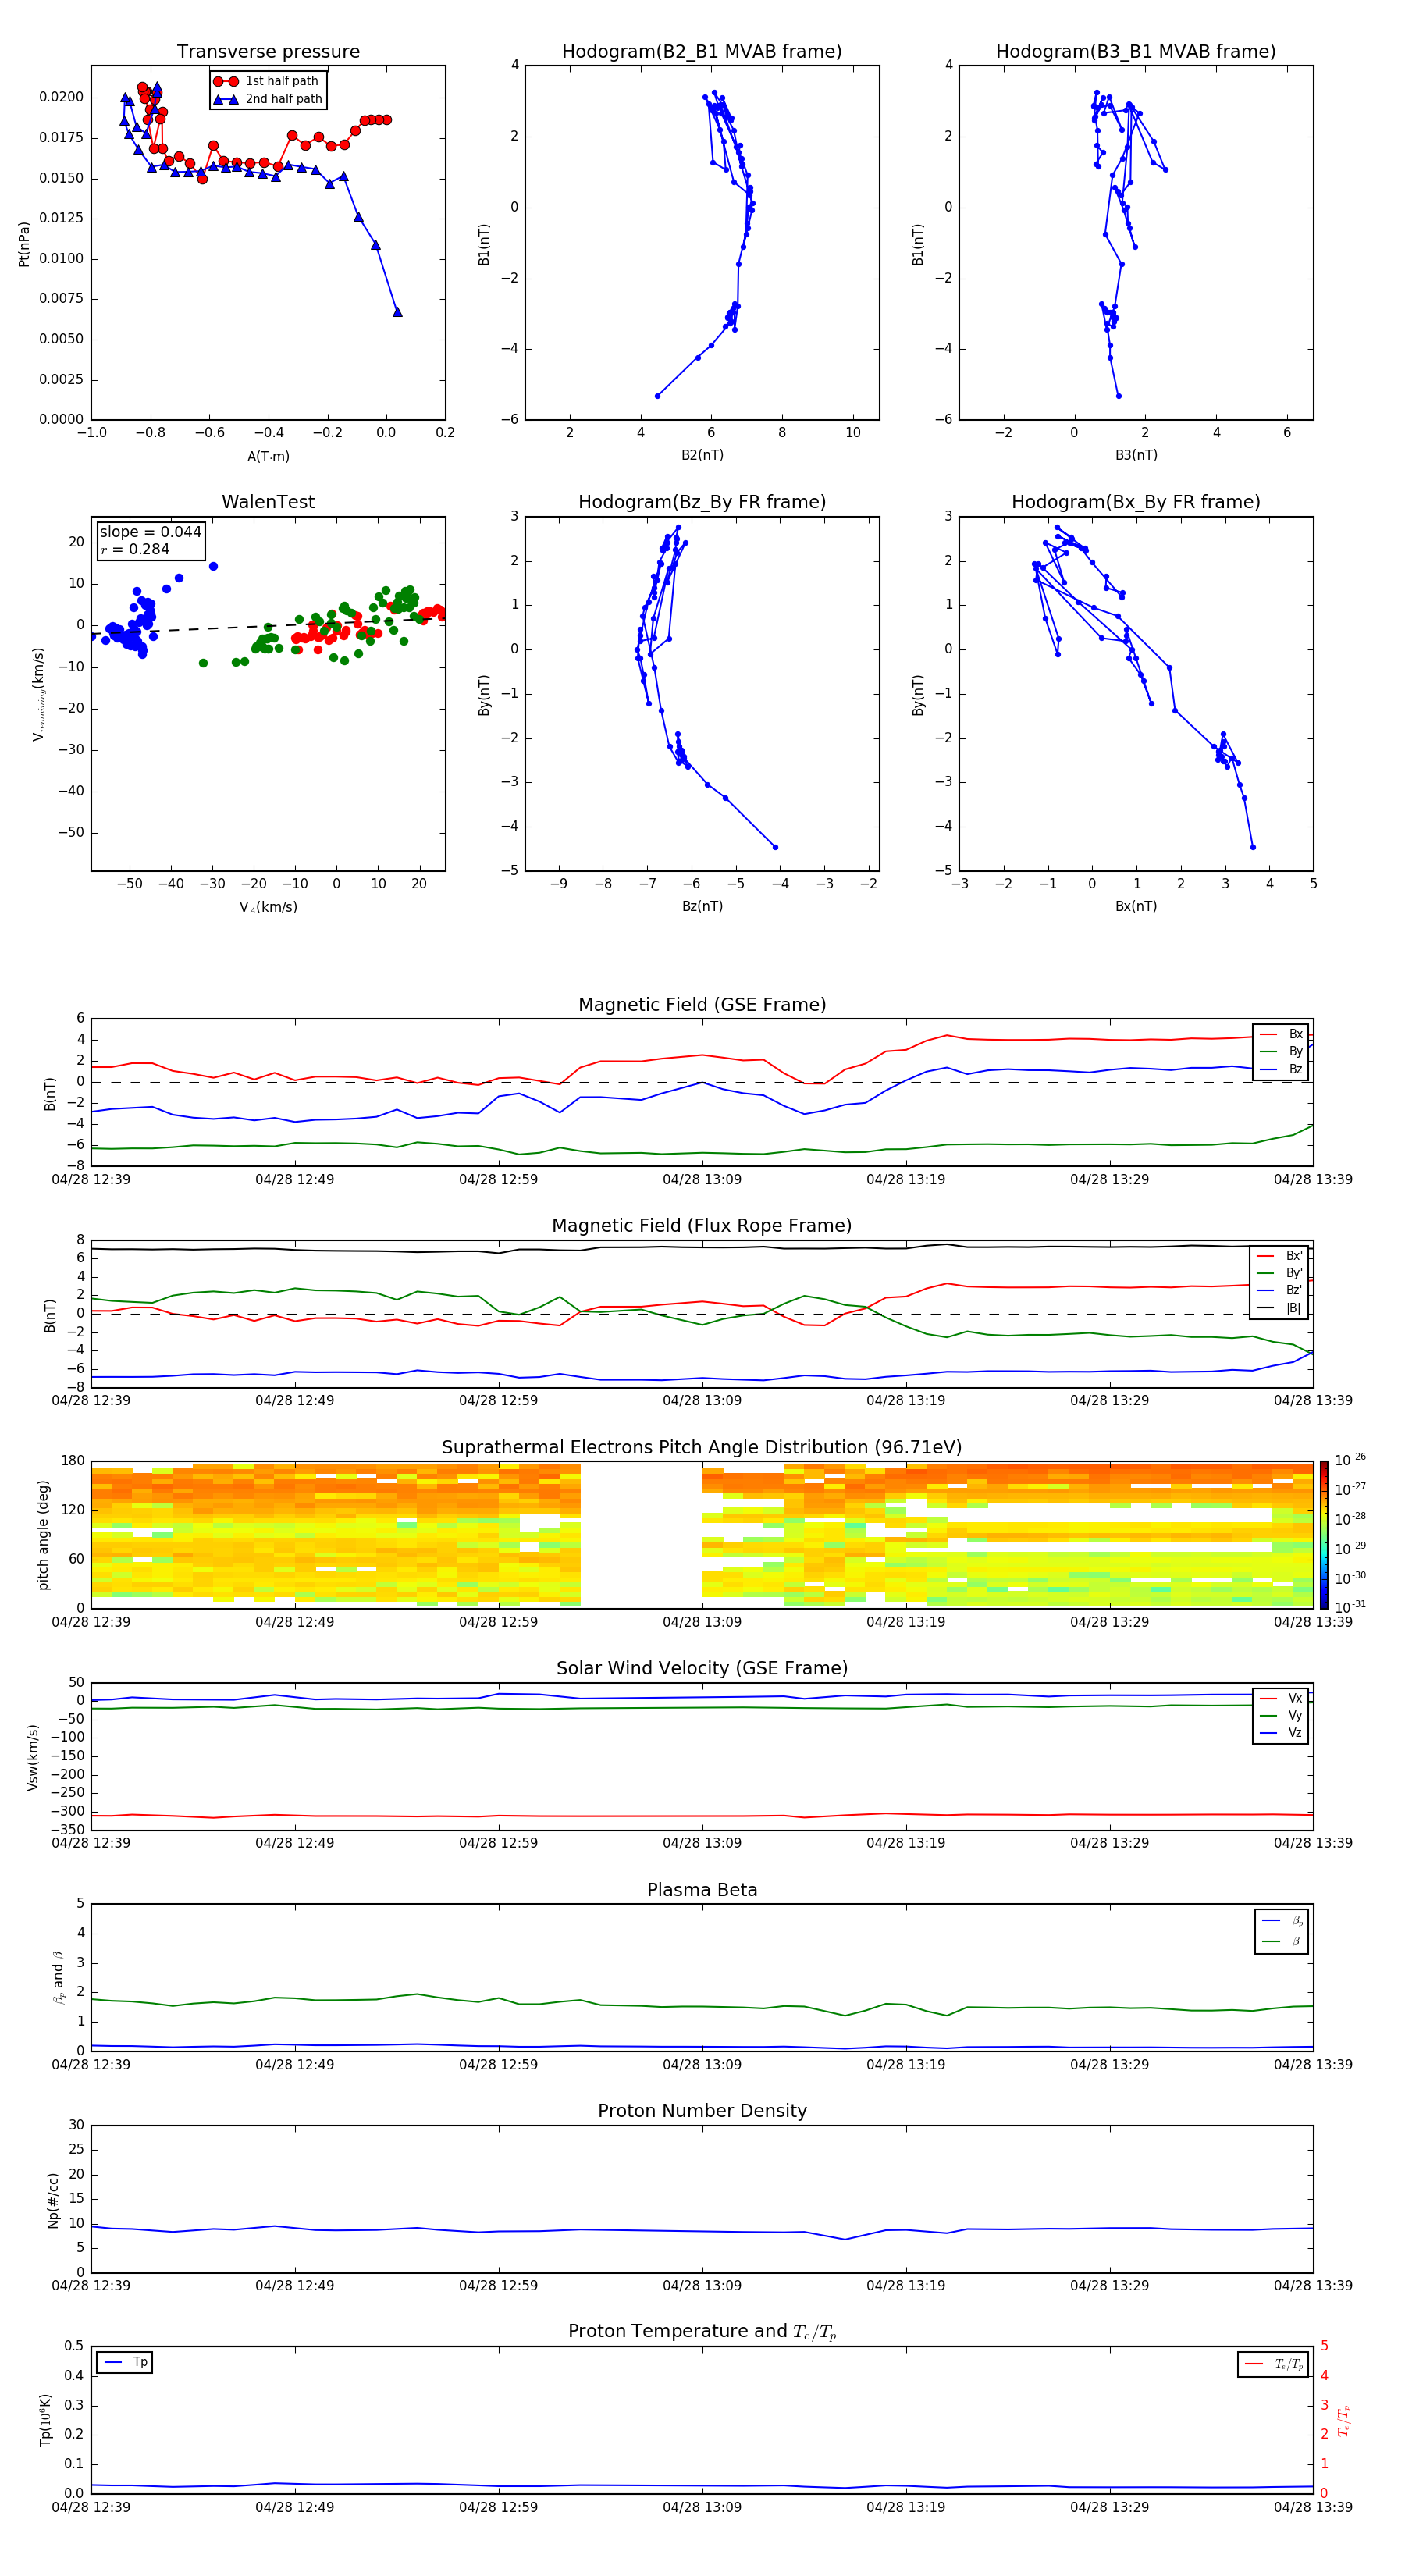Click the βp entry in Plasma Beta legend
Viewport: 1405px width, 2576px height.
click(x=1282, y=1921)
